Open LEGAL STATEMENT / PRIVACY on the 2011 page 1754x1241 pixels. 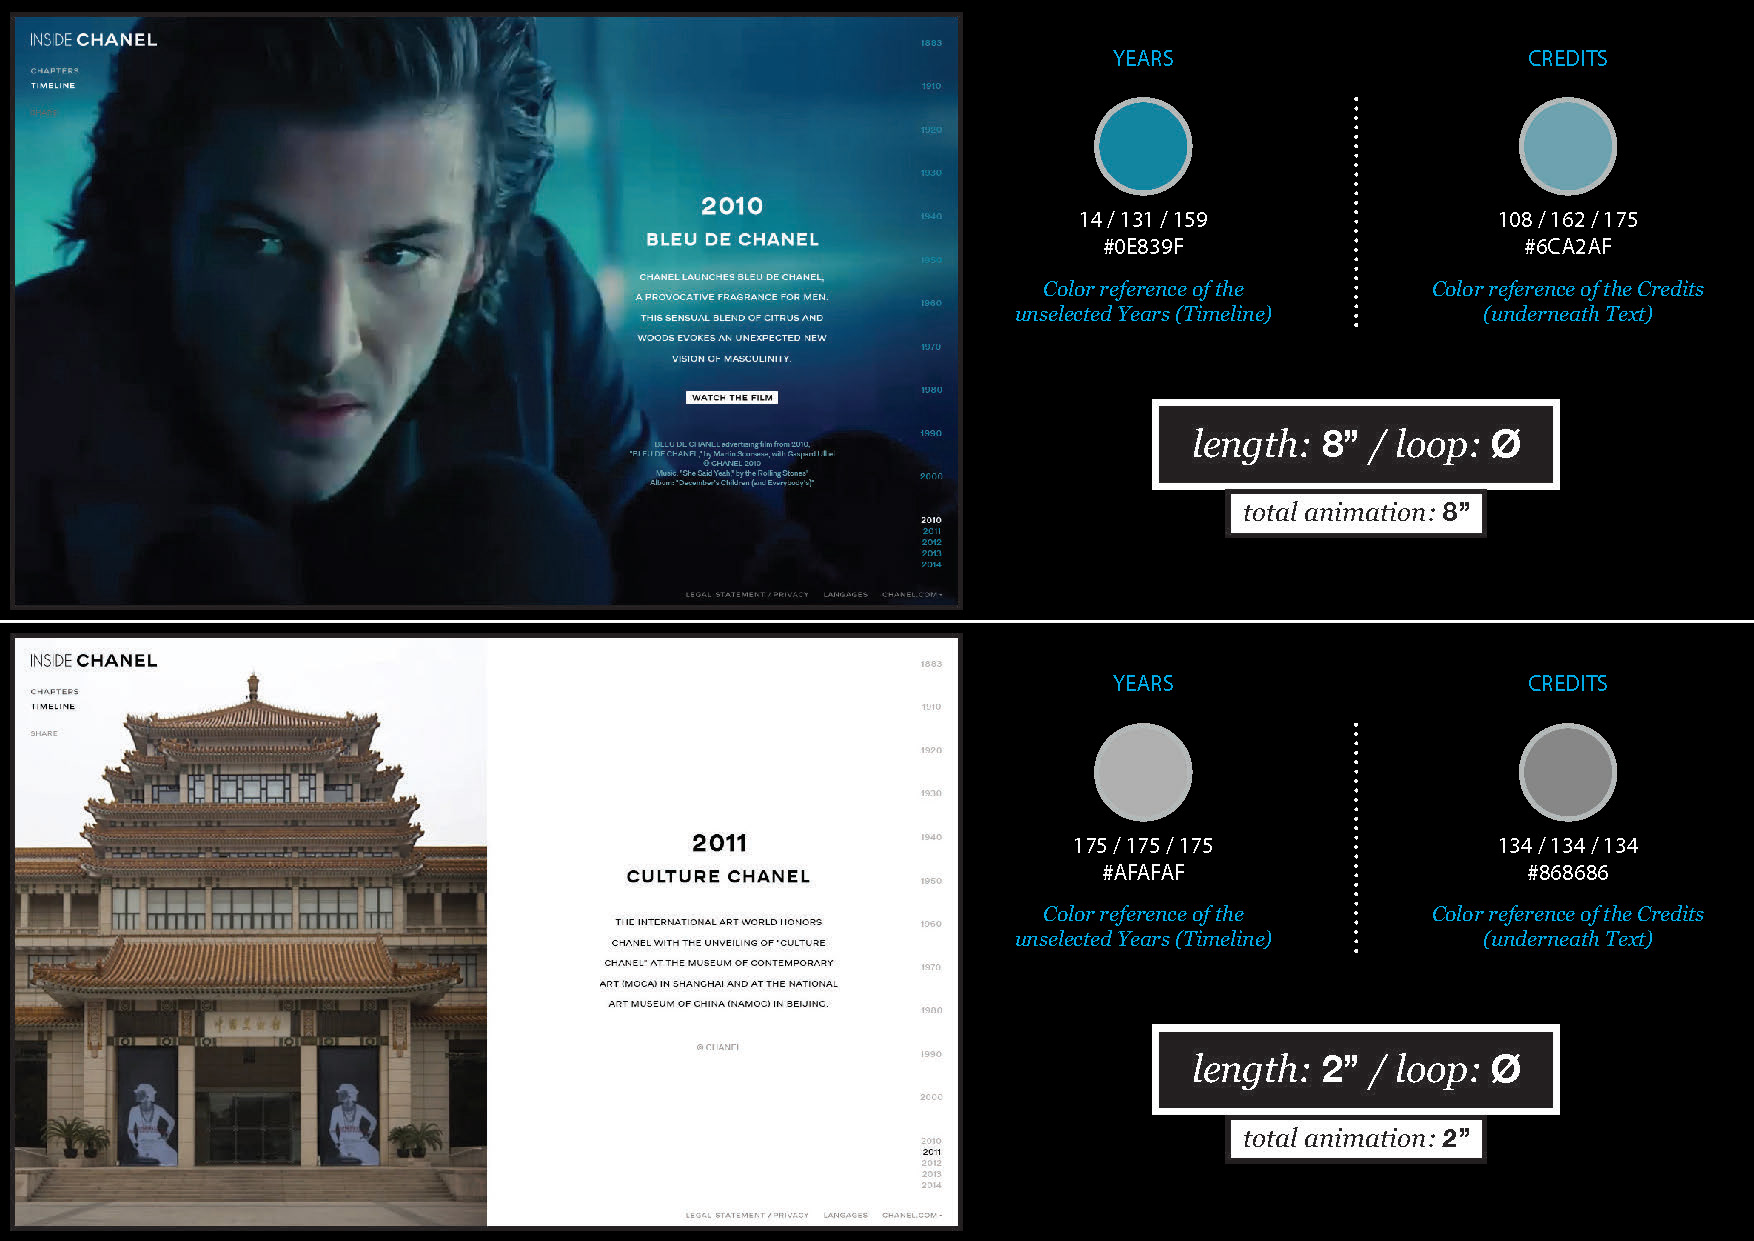[747, 1216]
